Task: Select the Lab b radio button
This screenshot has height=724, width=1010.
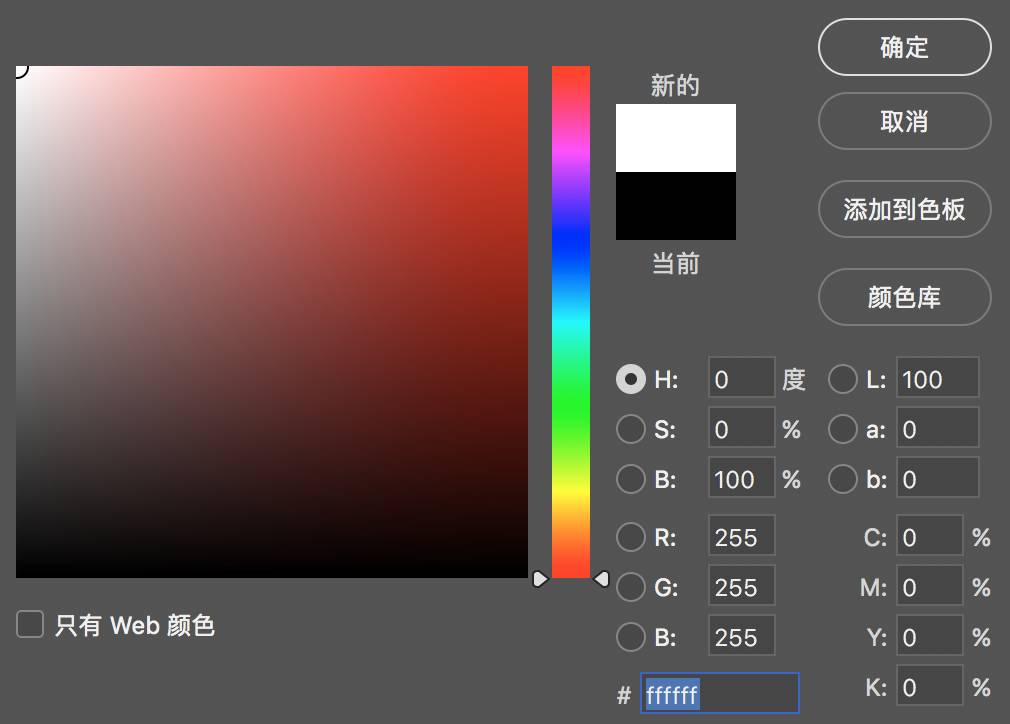Action: coord(843,479)
